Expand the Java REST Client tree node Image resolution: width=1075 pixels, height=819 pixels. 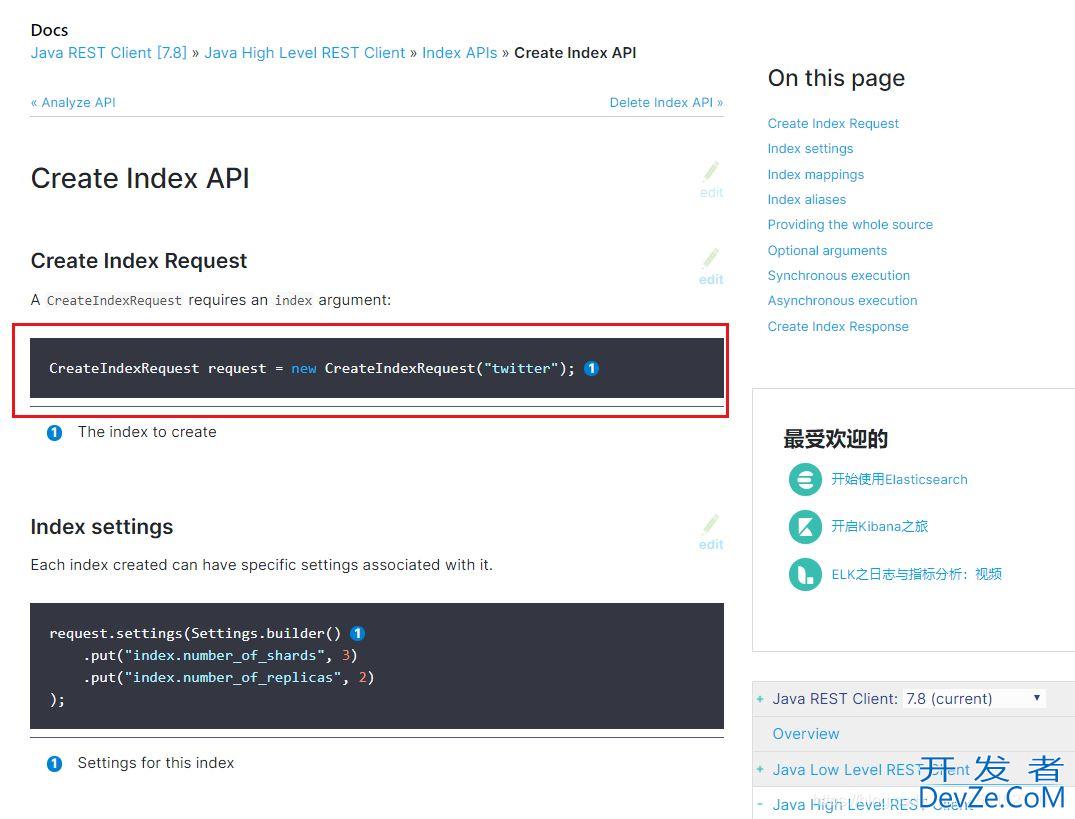point(760,699)
